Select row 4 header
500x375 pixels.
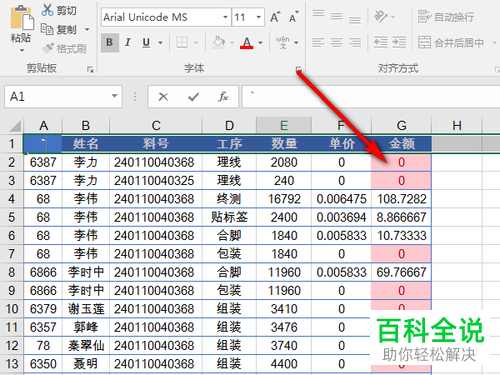coord(12,199)
